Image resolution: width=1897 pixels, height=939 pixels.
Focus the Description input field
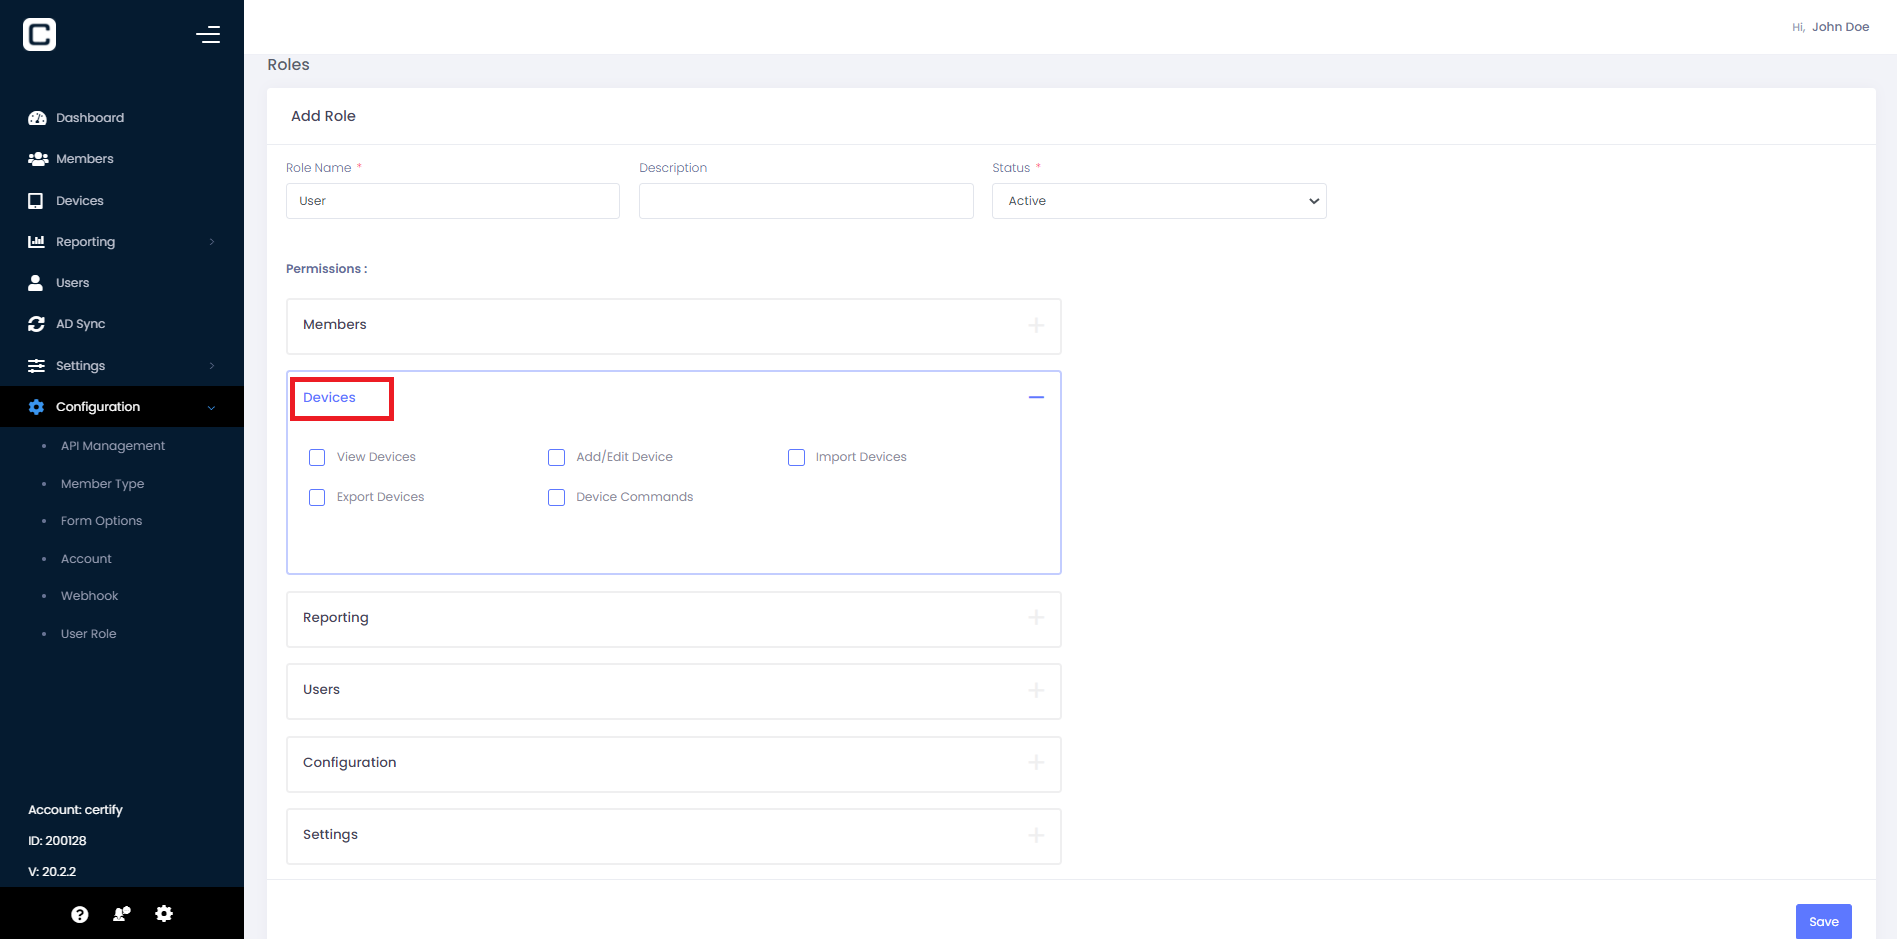pos(806,201)
